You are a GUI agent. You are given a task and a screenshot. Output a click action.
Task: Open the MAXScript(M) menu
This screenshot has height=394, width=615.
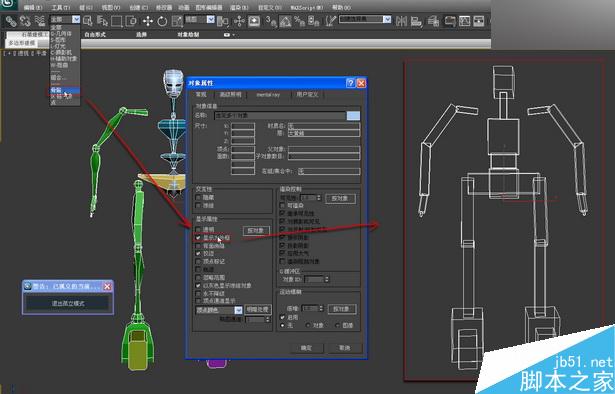coord(307,7)
